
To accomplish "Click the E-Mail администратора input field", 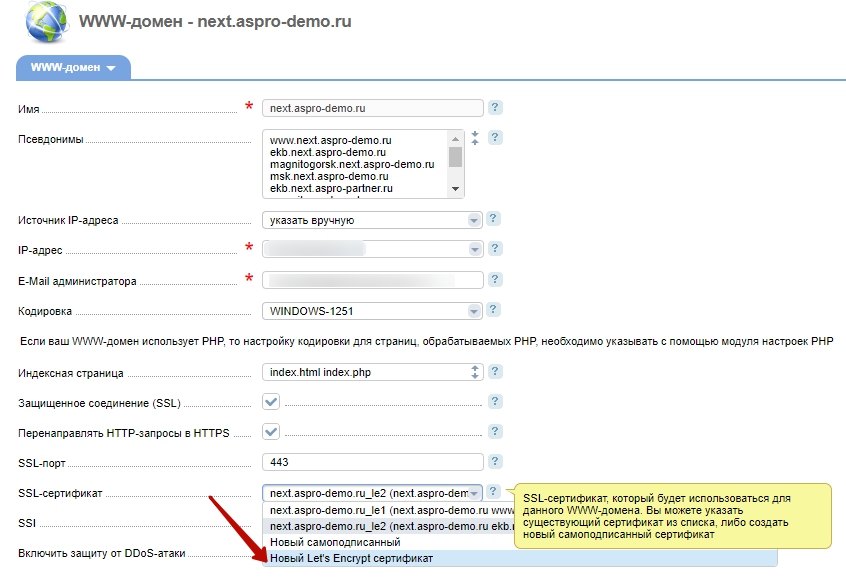I will 372,280.
